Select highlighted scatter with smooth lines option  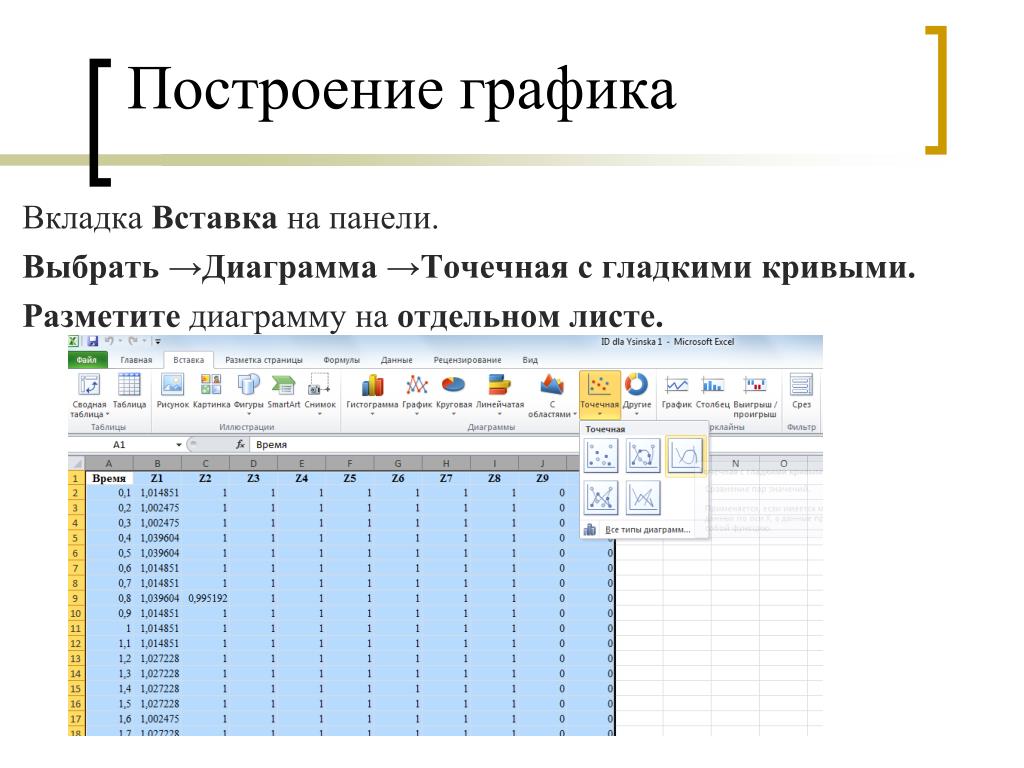685,455
